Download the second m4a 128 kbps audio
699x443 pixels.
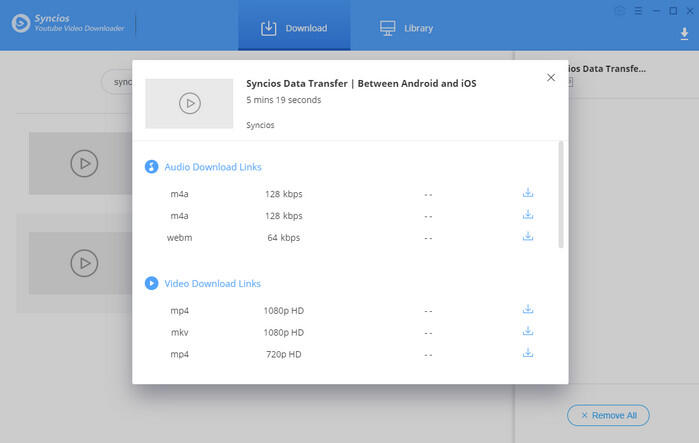[528, 215]
